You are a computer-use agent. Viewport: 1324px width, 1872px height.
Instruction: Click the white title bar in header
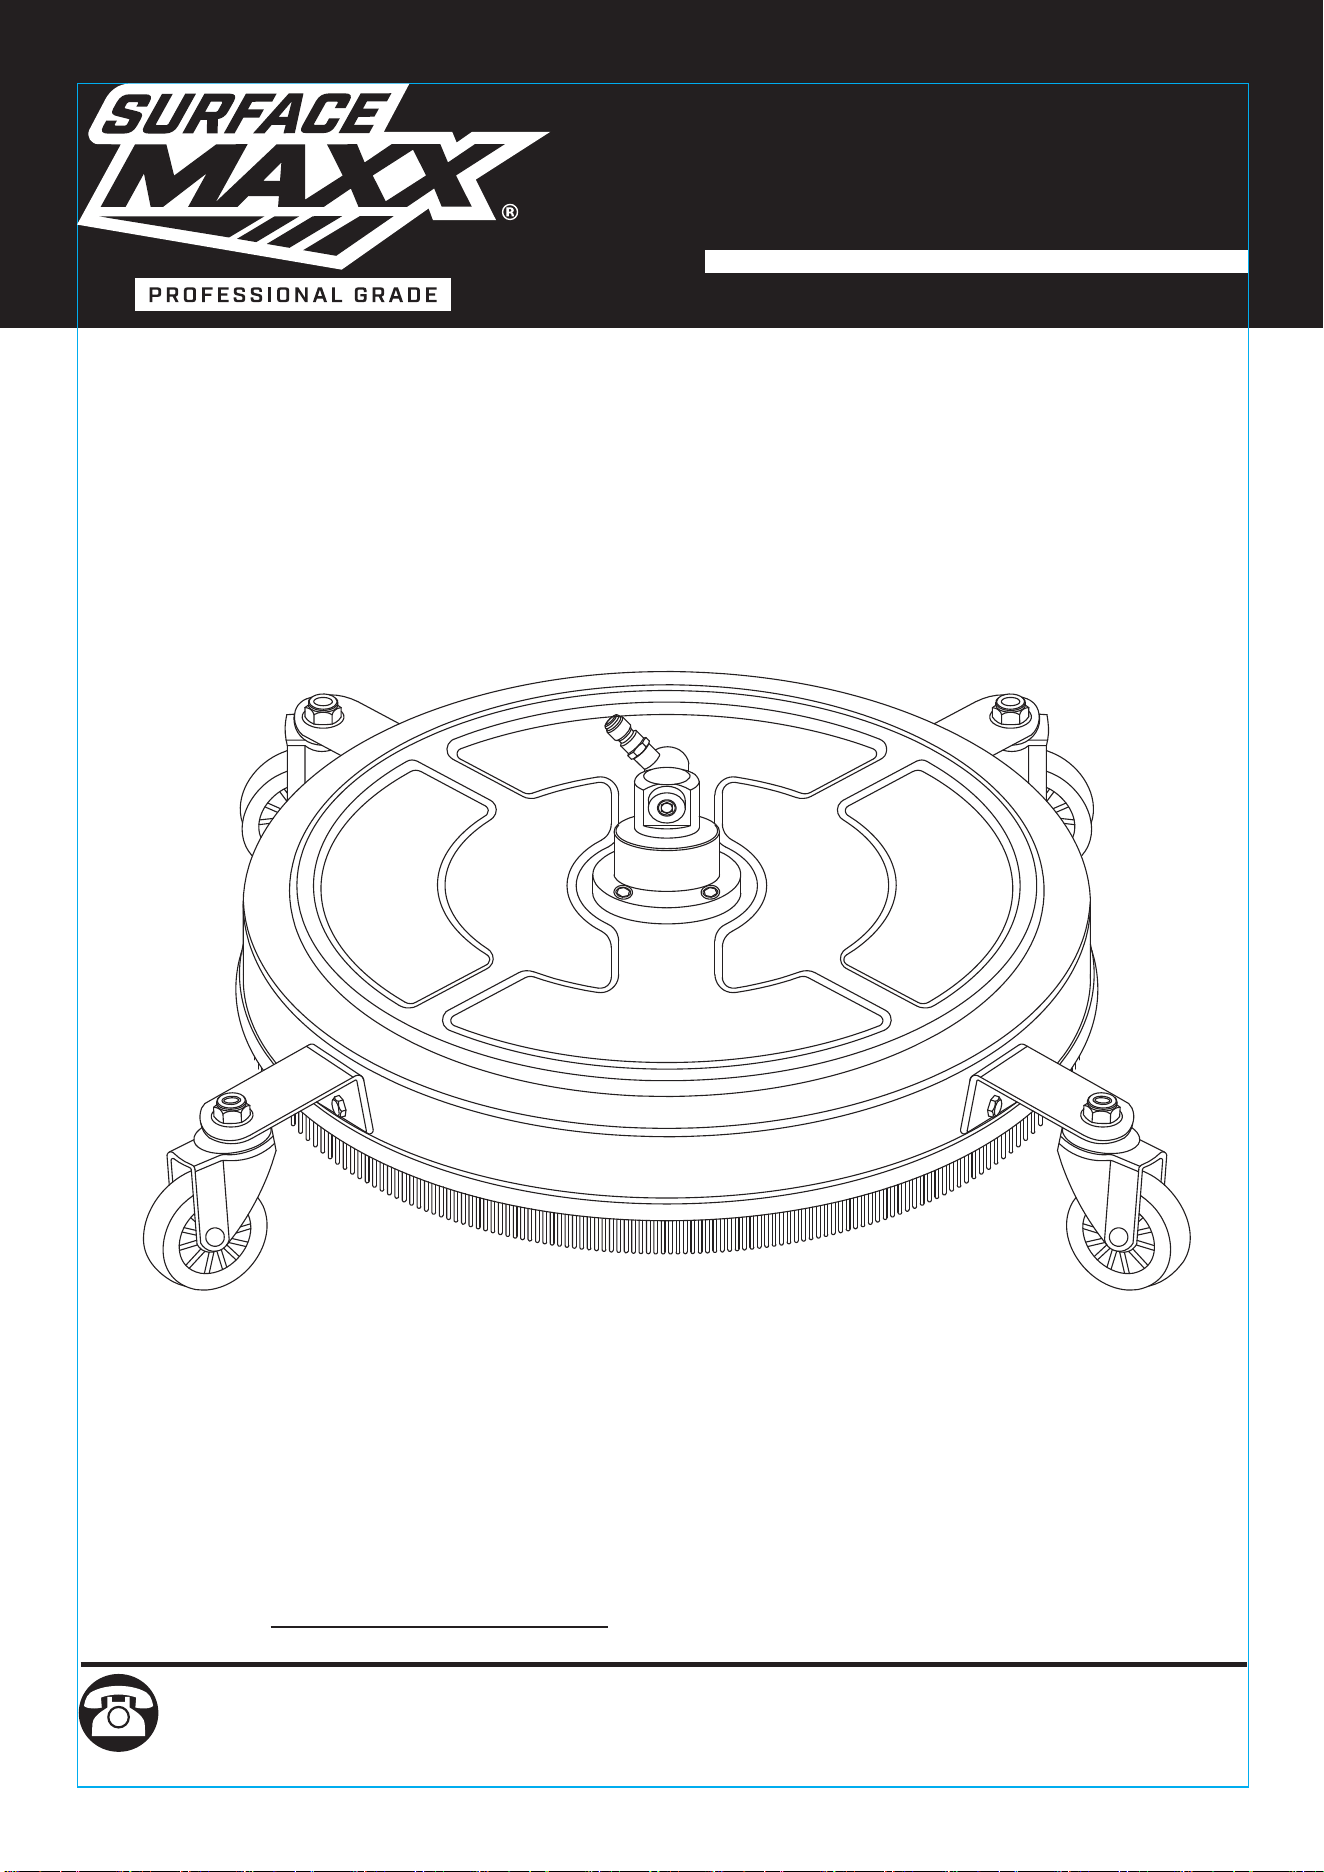click(x=976, y=261)
